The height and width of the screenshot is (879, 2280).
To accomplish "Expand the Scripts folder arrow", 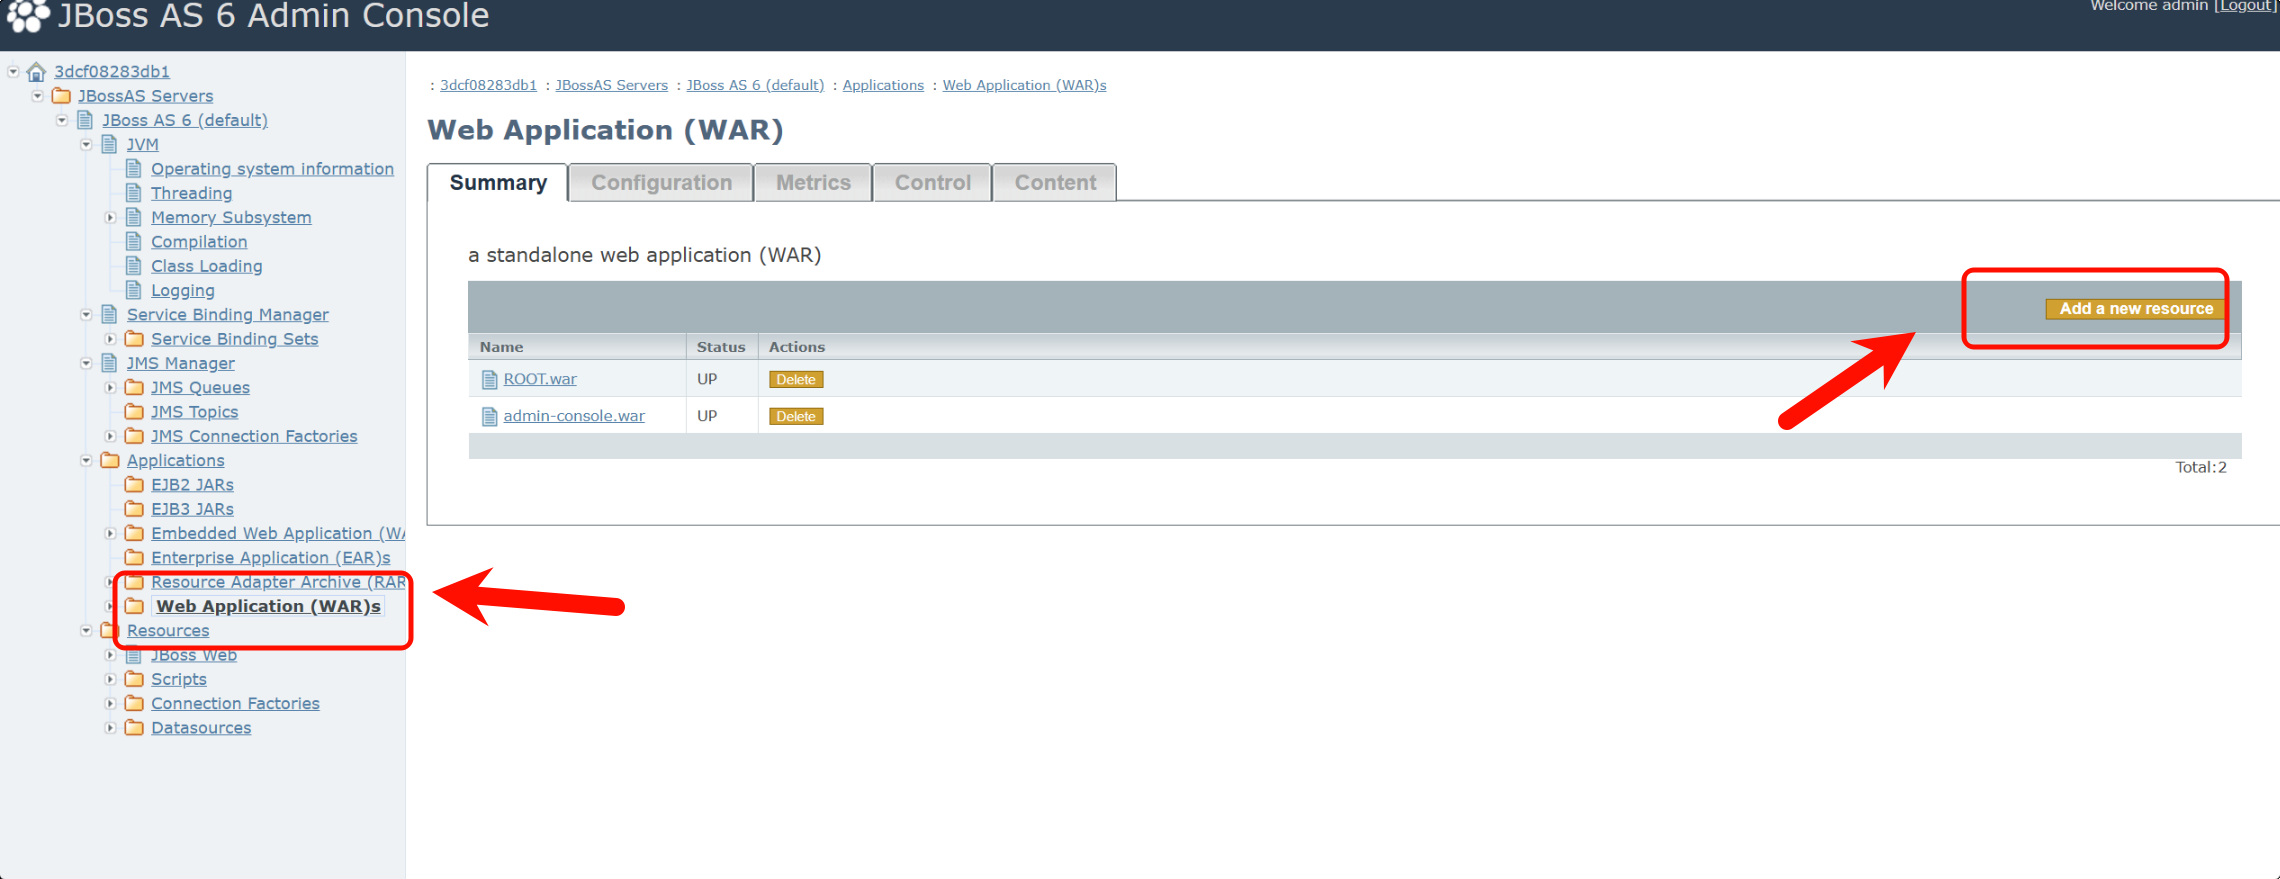I will (x=110, y=680).
